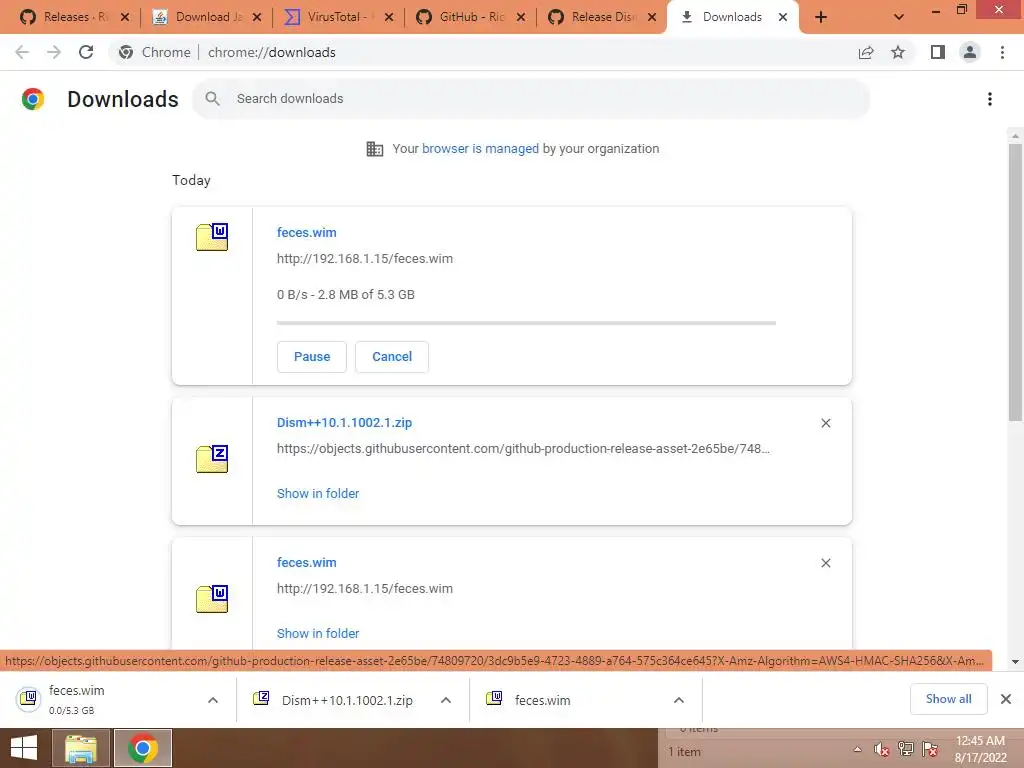
Task: Click the Chrome site info chip in address bar
Action: (155, 52)
